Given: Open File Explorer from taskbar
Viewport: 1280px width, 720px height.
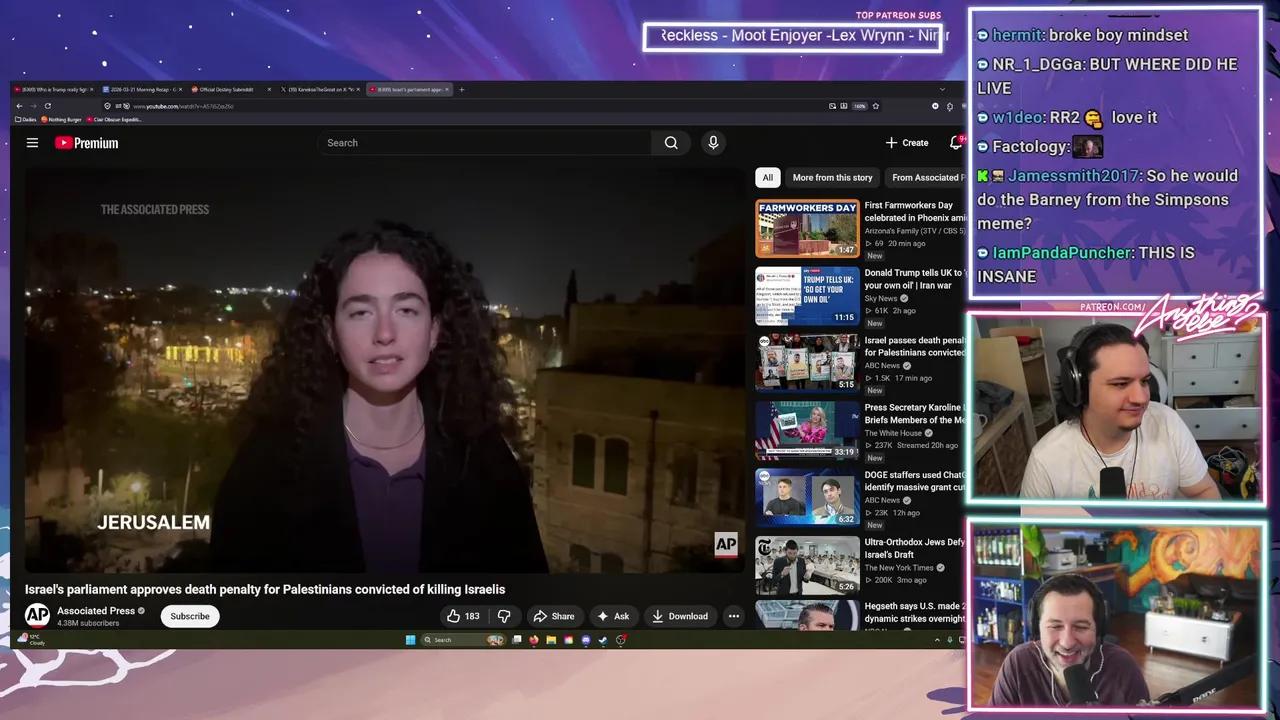Looking at the screenshot, I should click(x=550, y=640).
